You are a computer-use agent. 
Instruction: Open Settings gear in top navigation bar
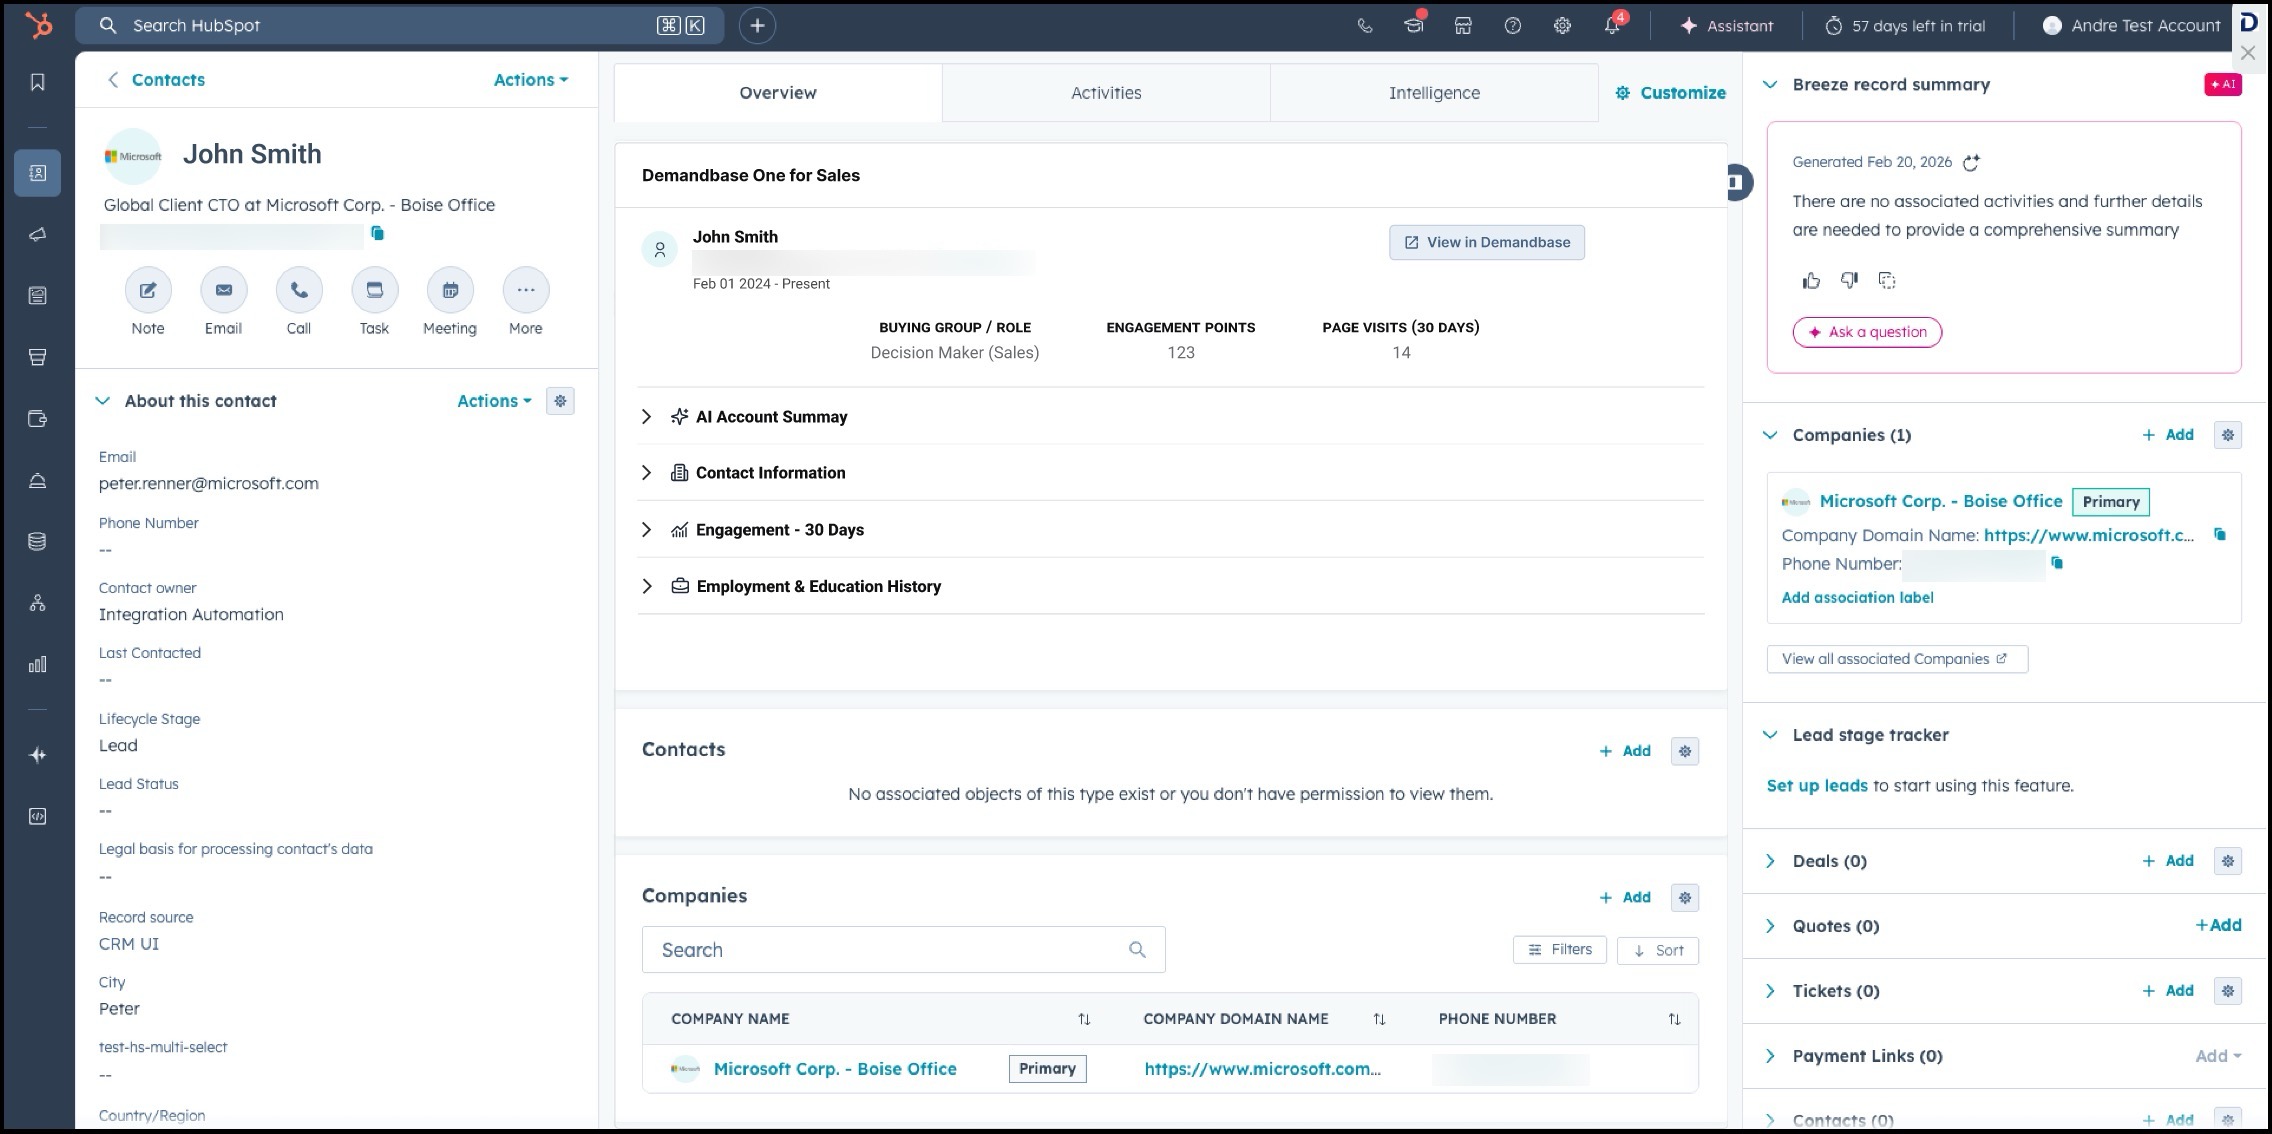1562,26
